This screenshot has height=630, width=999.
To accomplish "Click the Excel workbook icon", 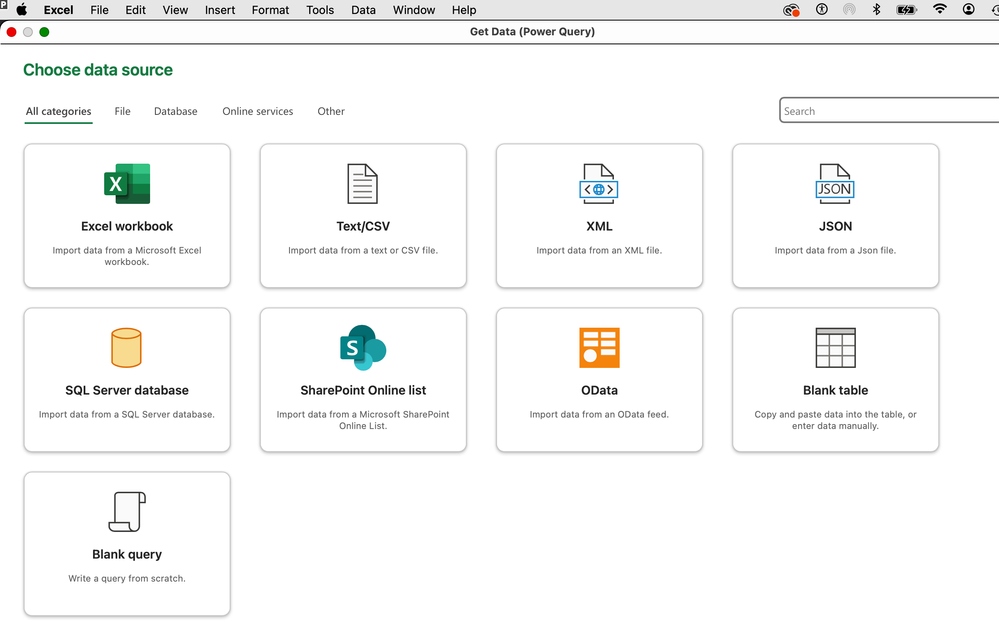I will pyautogui.click(x=127, y=183).
